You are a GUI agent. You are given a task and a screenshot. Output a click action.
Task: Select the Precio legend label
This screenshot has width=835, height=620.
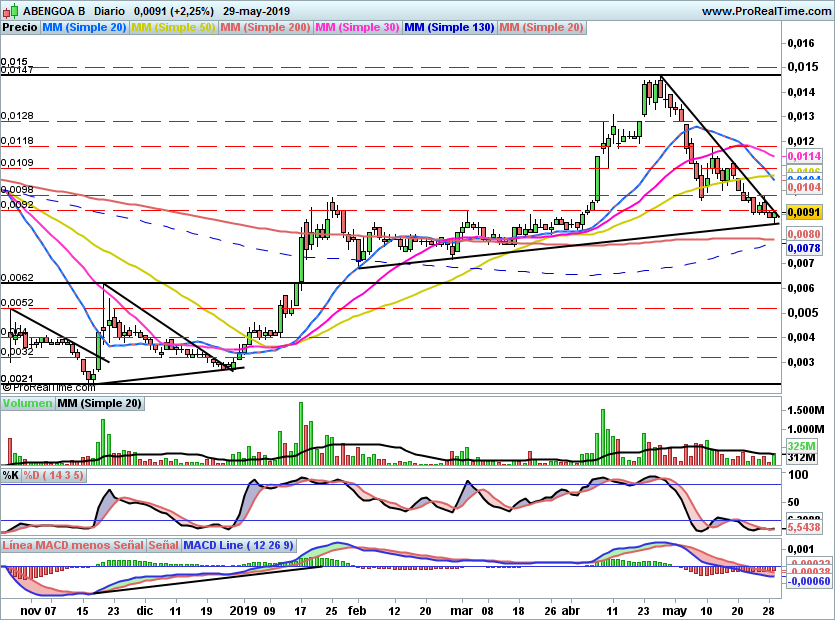[x=20, y=27]
